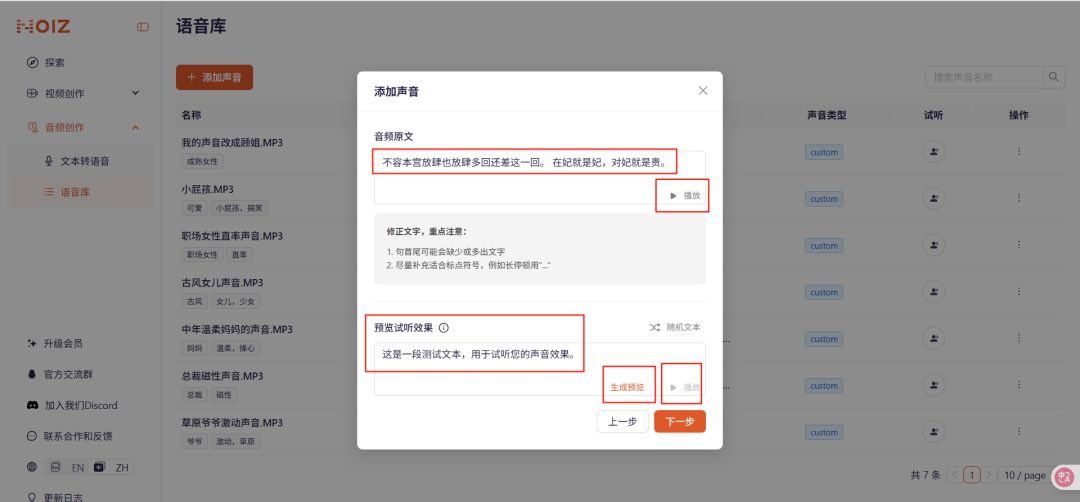The height and width of the screenshot is (502, 1080).
Task: Click the 激动, 草原 tag
Action: click(236, 441)
